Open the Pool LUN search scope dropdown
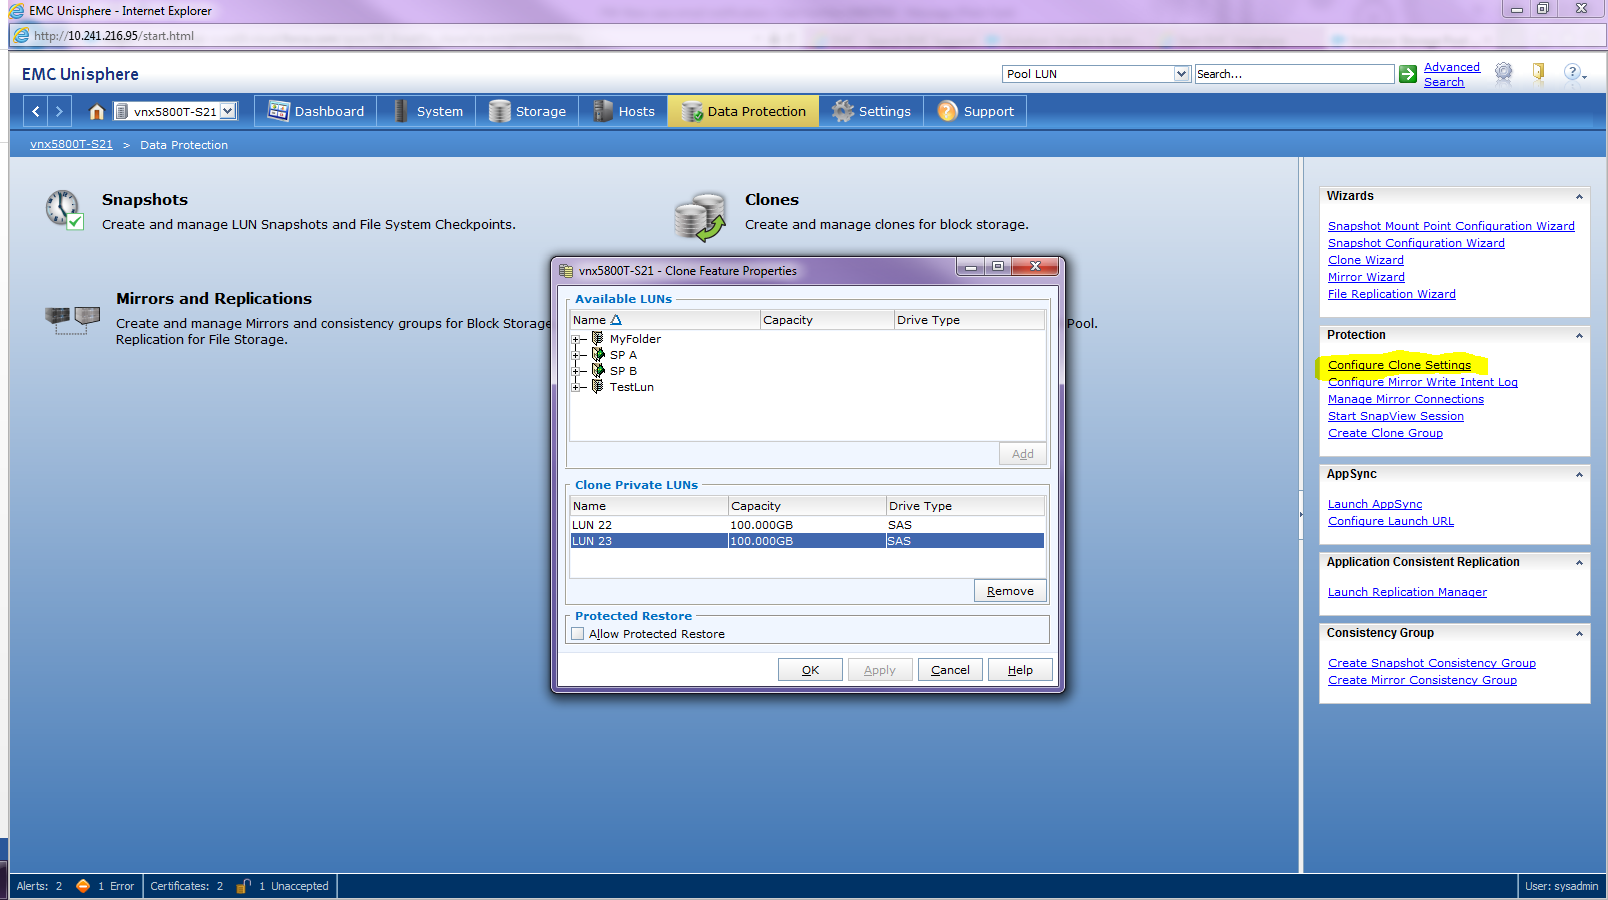The width and height of the screenshot is (1608, 900). tap(1181, 73)
